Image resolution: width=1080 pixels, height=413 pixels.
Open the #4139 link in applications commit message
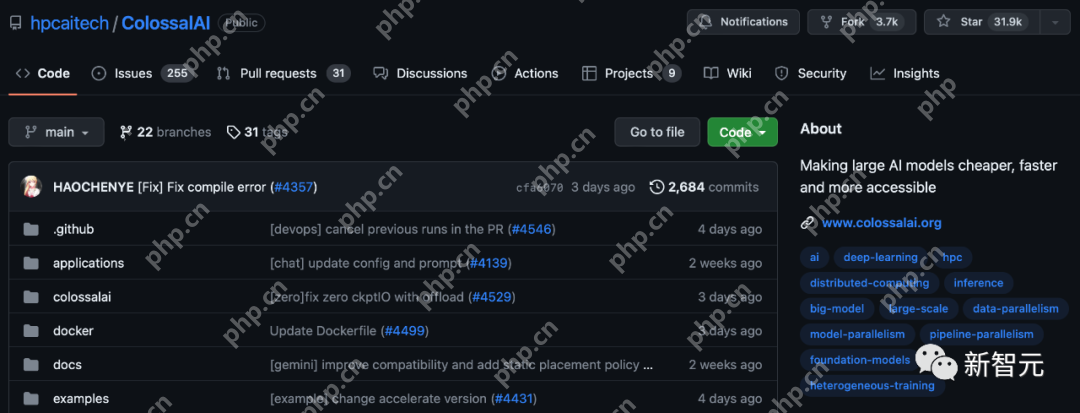pos(488,263)
